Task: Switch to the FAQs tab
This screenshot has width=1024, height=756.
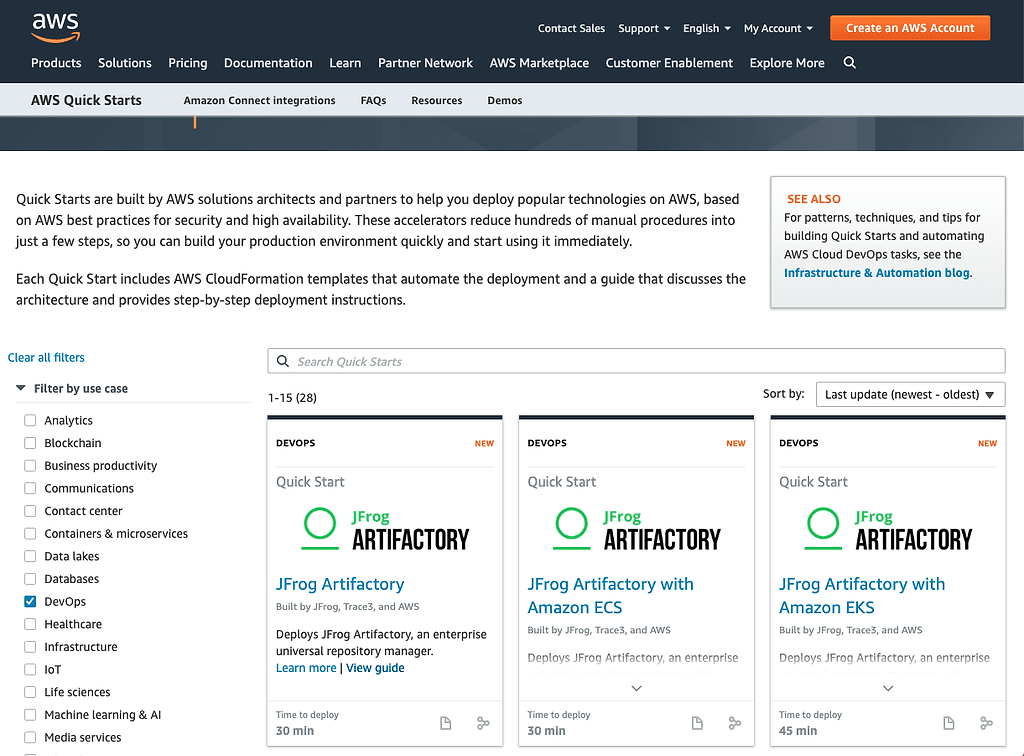Action: pos(373,100)
